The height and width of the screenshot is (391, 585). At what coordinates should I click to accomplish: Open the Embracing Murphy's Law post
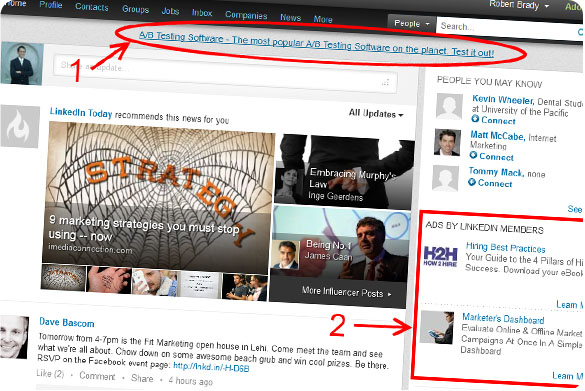pyautogui.click(x=353, y=178)
